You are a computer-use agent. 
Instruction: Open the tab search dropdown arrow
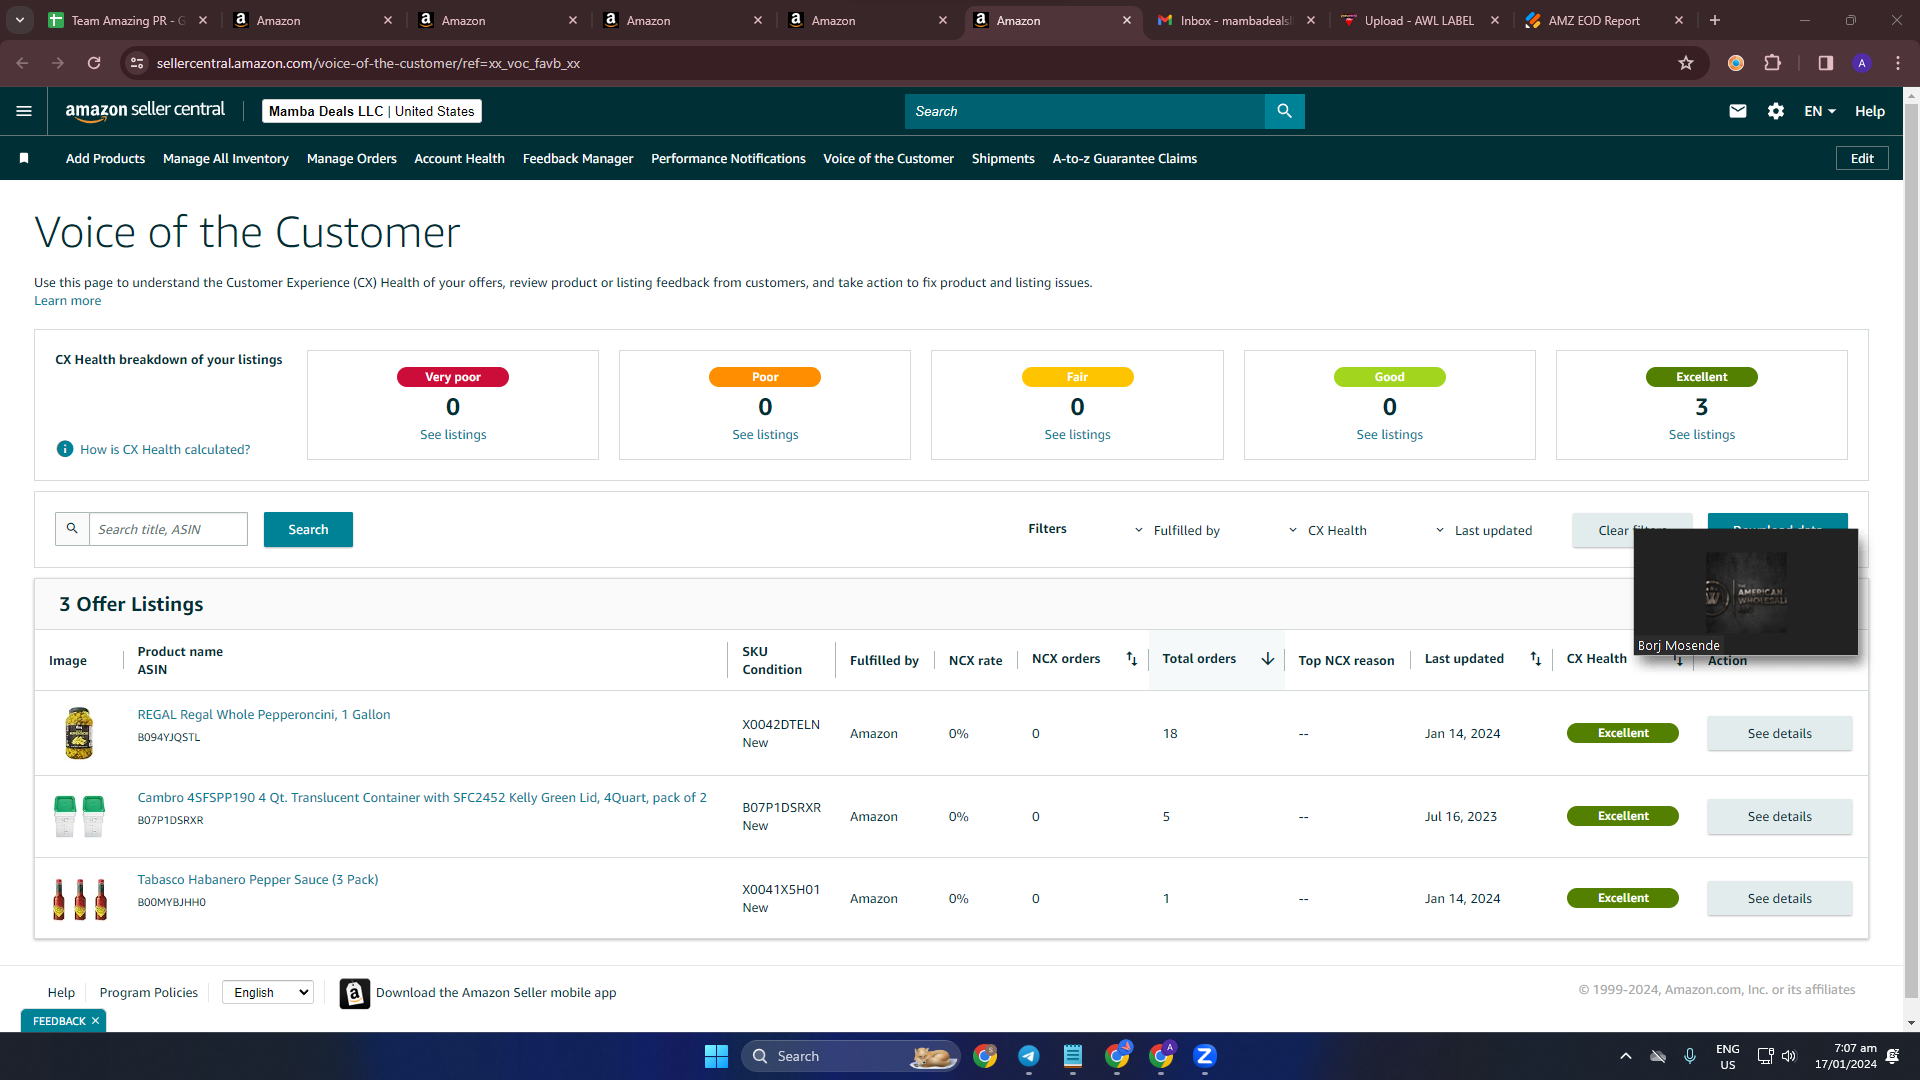pos(20,20)
